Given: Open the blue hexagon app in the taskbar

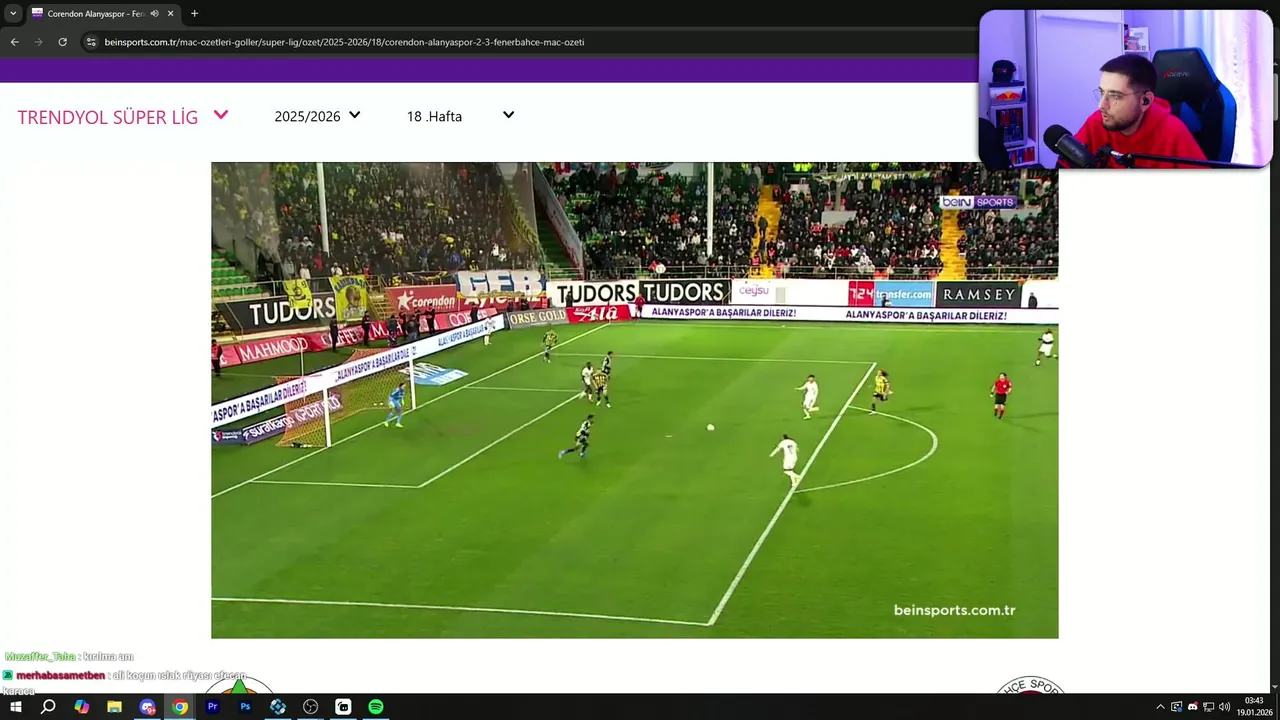Looking at the screenshot, I should (x=278, y=707).
